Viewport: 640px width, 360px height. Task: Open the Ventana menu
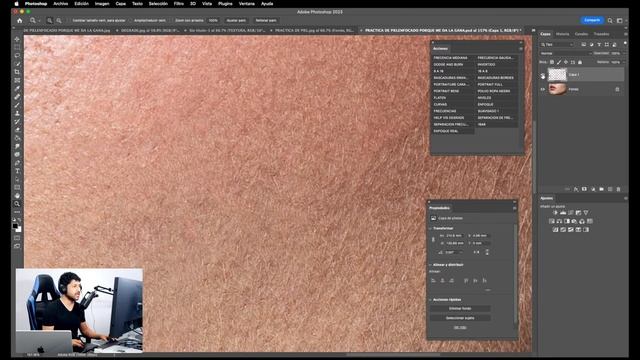(247, 4)
